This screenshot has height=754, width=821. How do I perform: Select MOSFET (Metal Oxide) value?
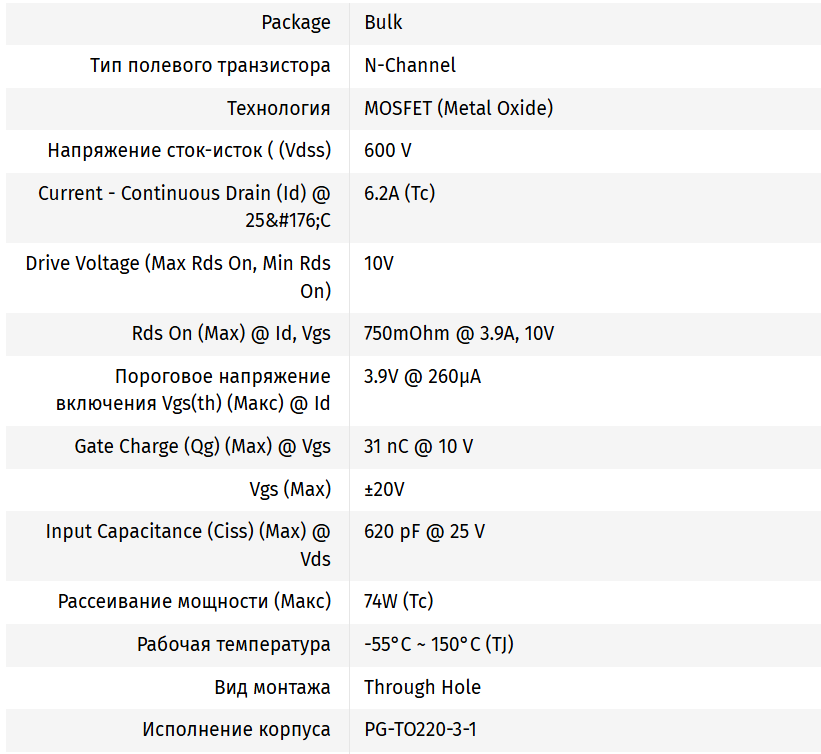point(458,108)
